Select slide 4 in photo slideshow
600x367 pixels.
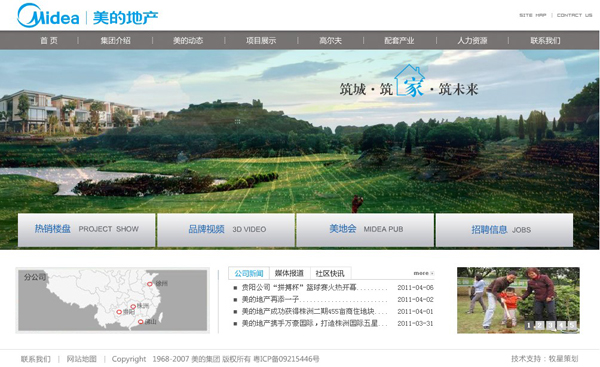tap(561, 325)
